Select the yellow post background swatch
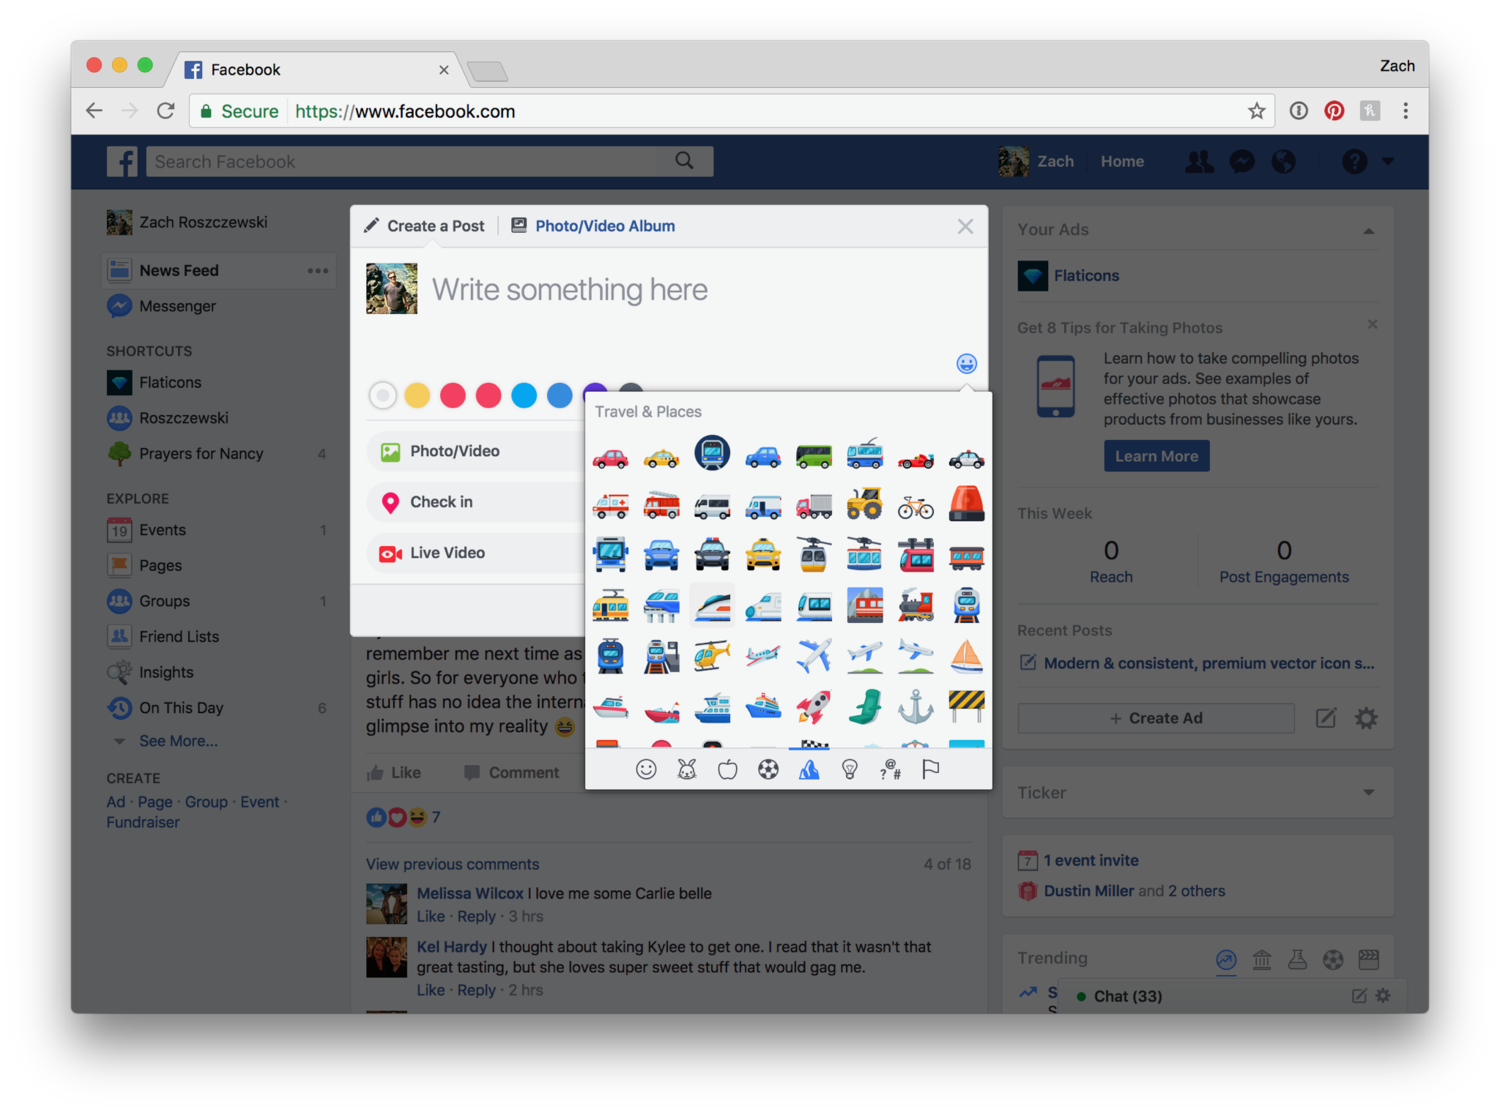Image resolution: width=1500 pixels, height=1115 pixels. click(x=417, y=395)
